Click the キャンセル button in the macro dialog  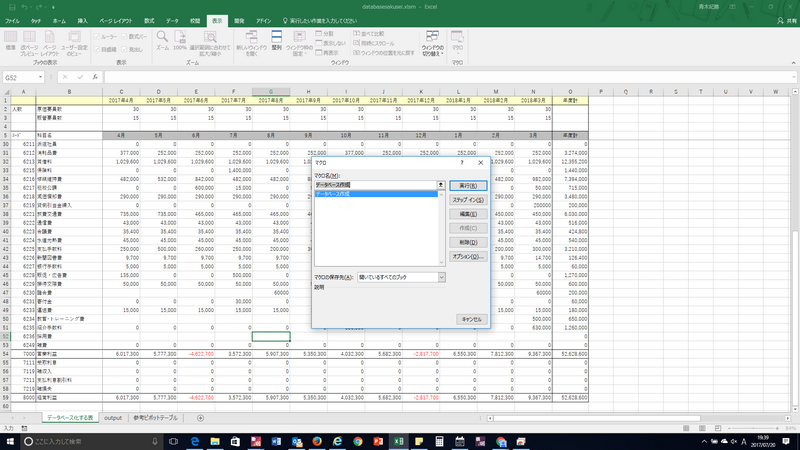pyautogui.click(x=470, y=319)
